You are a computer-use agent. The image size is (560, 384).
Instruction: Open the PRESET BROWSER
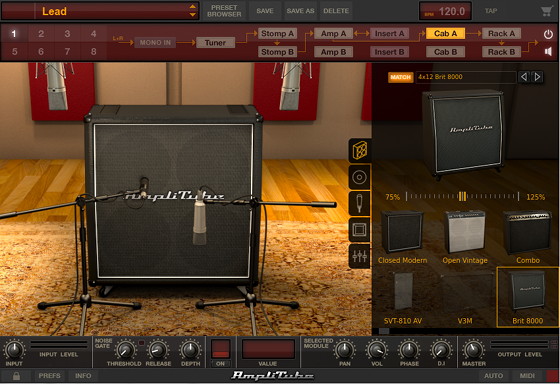click(x=224, y=11)
